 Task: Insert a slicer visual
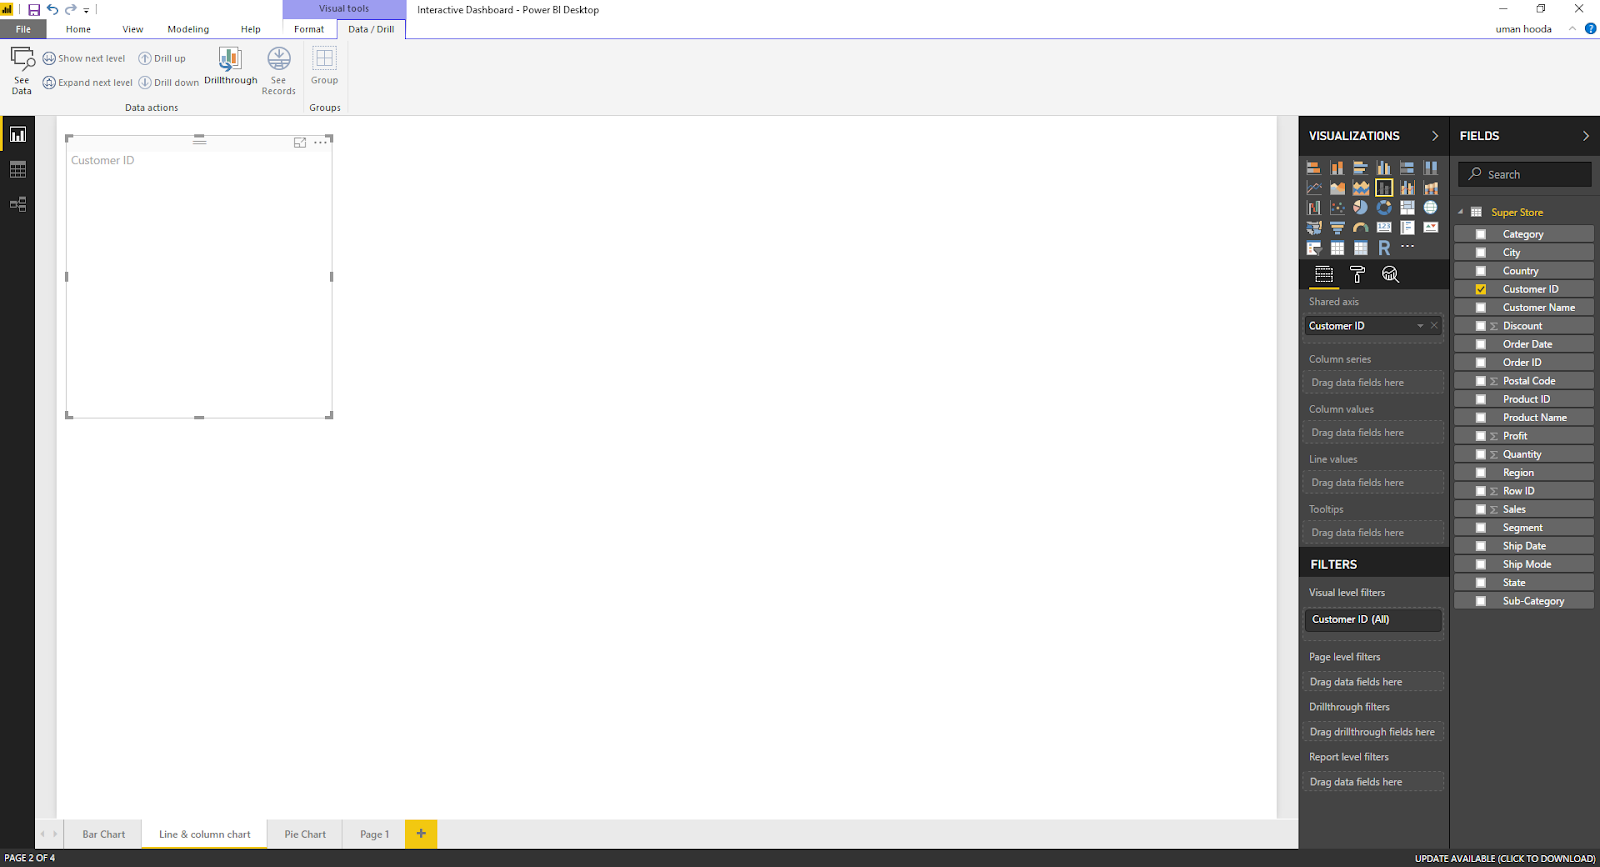click(1314, 248)
